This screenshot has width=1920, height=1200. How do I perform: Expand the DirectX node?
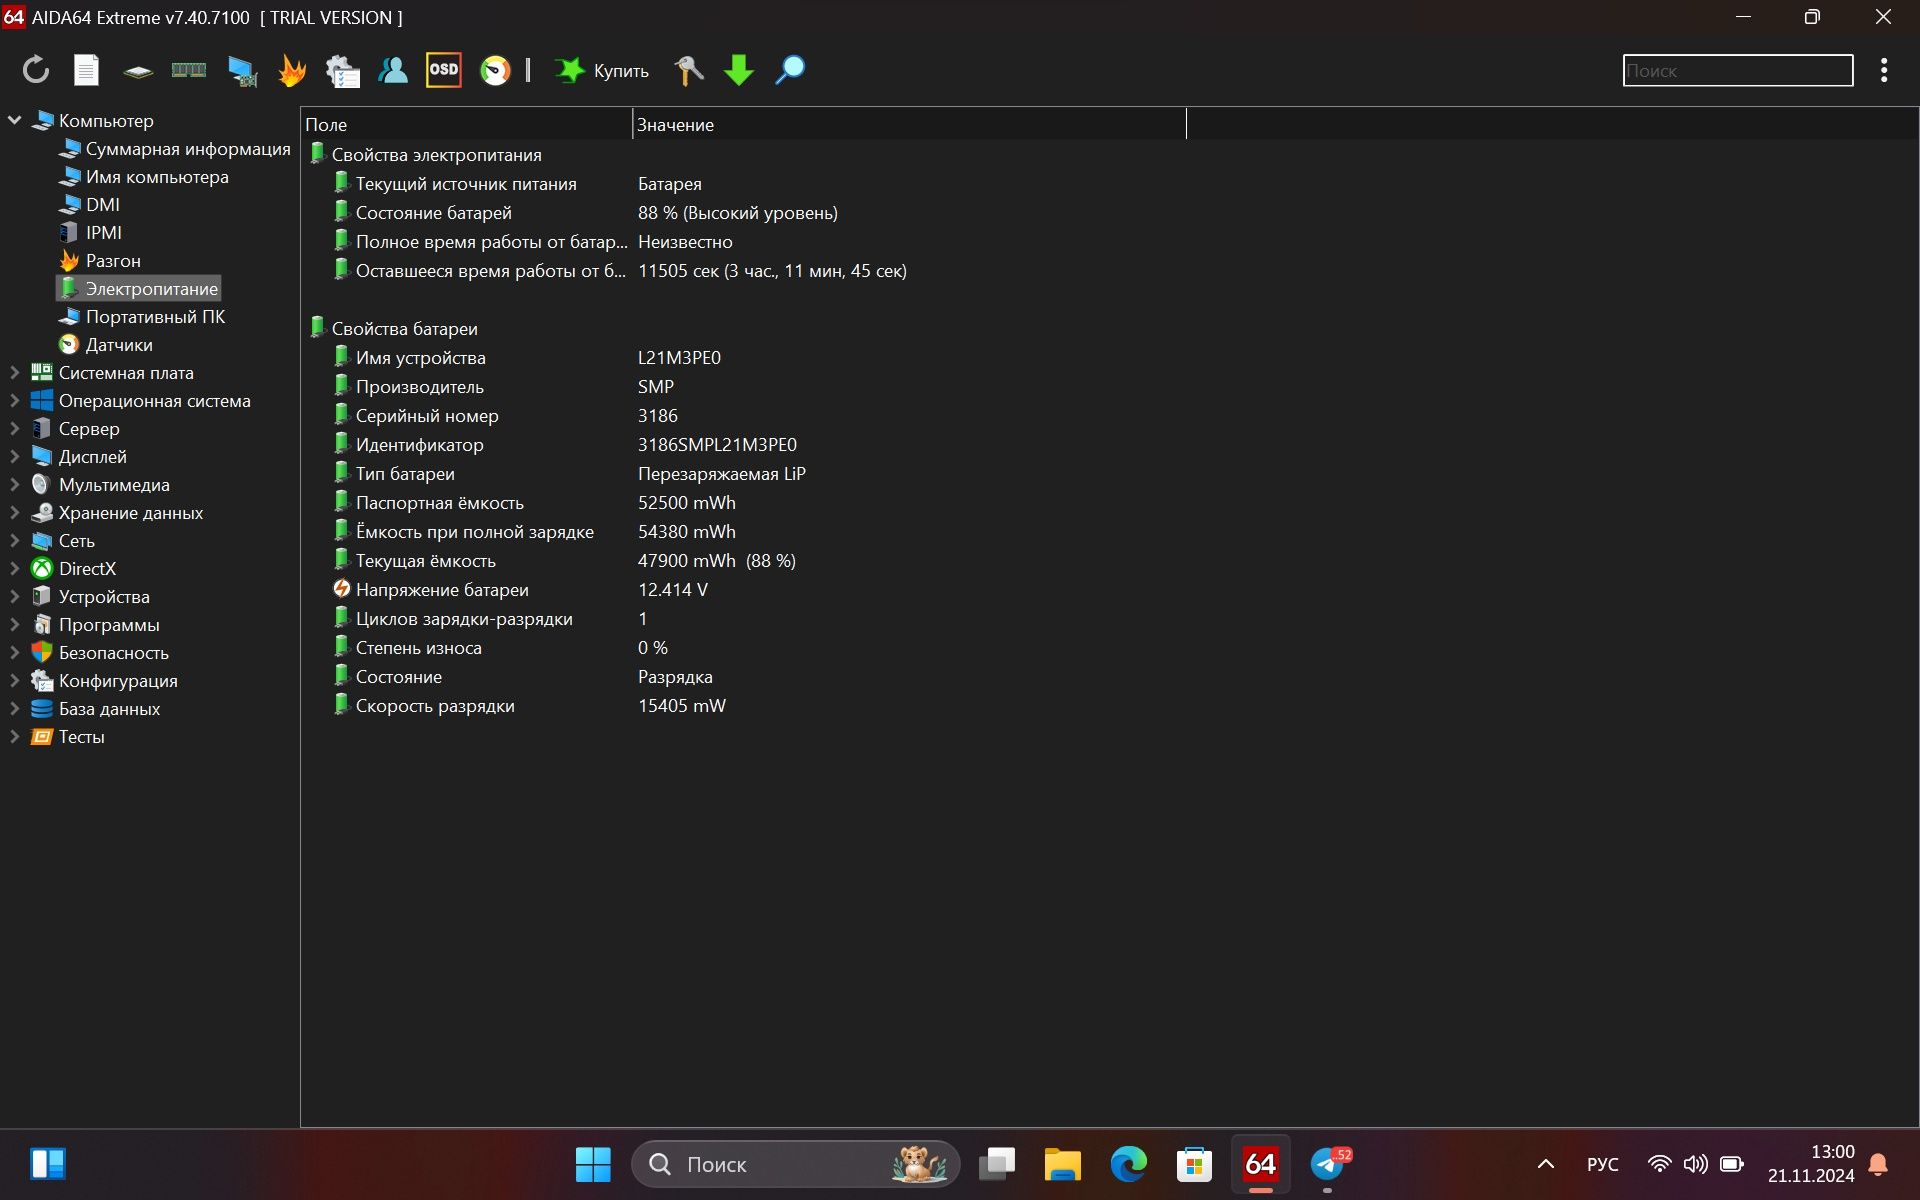coord(15,568)
